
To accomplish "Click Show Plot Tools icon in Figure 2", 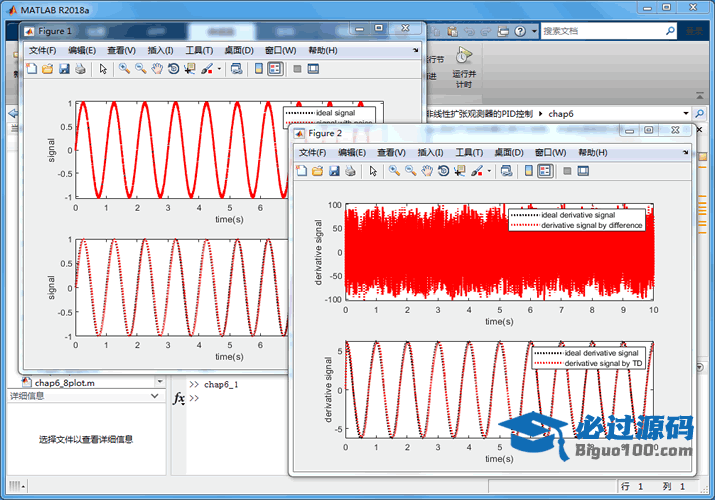I will pos(583,171).
